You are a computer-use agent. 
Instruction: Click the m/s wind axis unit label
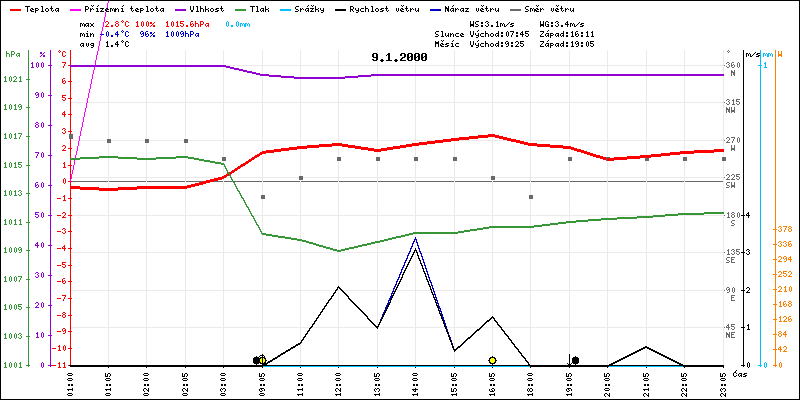click(753, 53)
